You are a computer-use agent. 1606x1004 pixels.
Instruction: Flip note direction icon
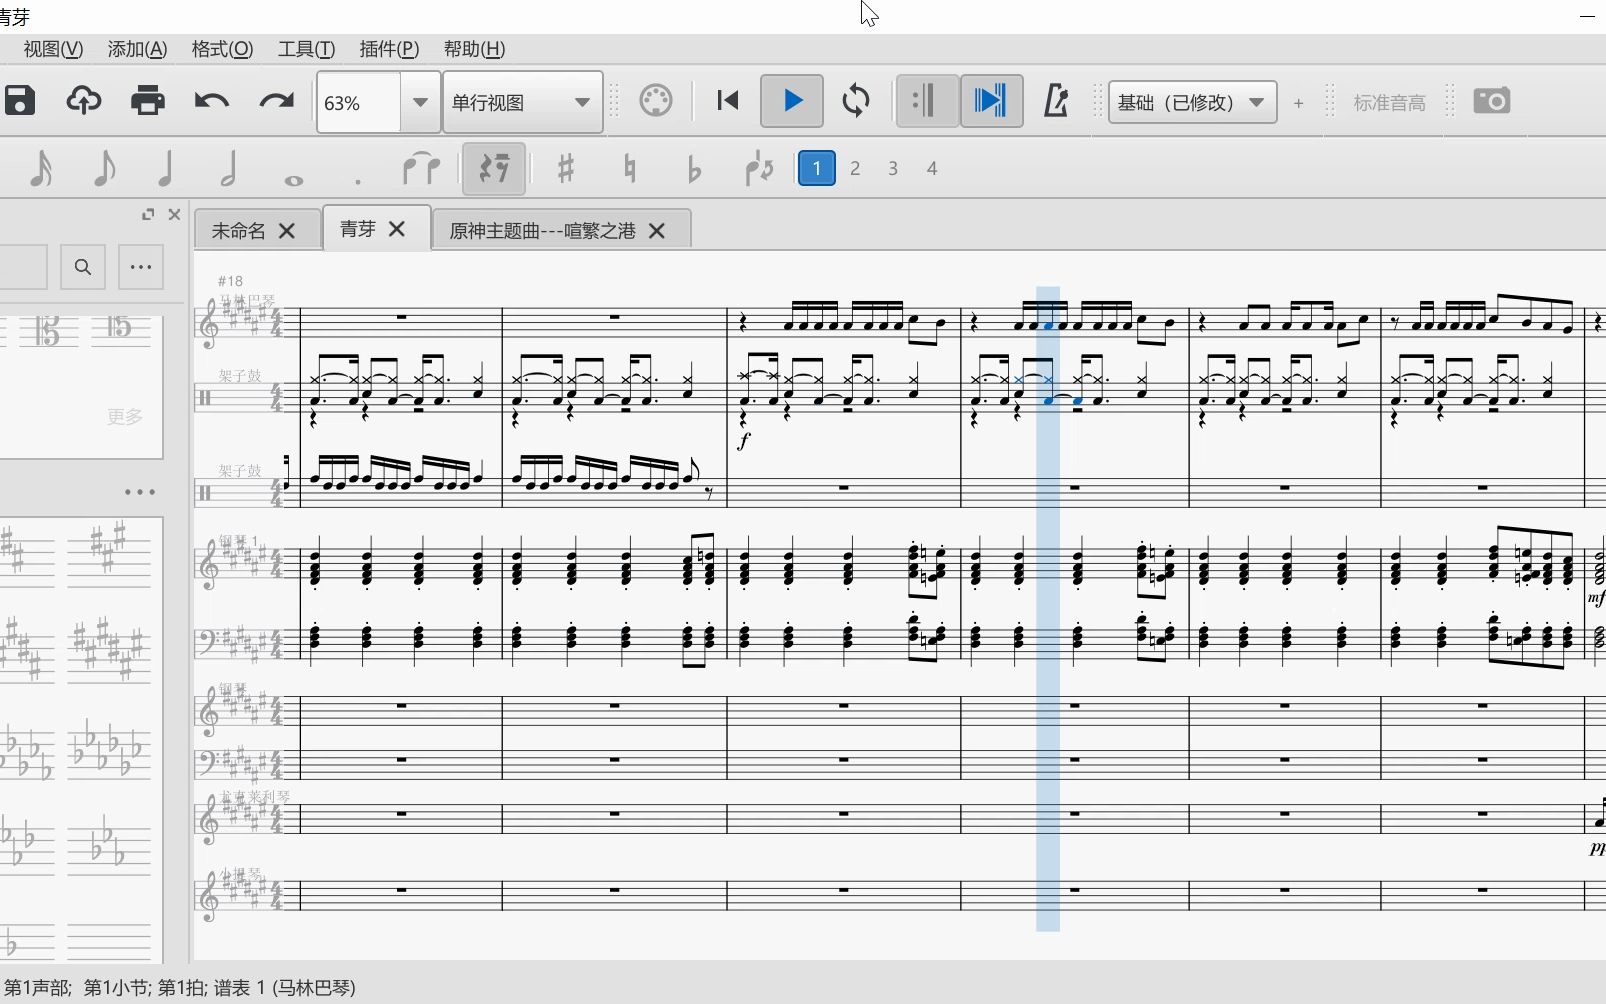coord(759,168)
